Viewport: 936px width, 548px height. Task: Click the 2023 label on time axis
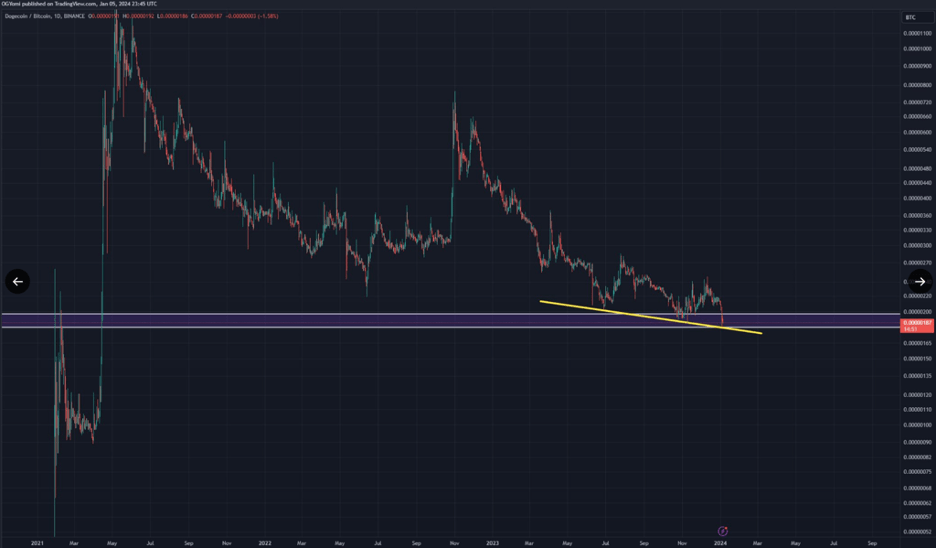pyautogui.click(x=492, y=543)
